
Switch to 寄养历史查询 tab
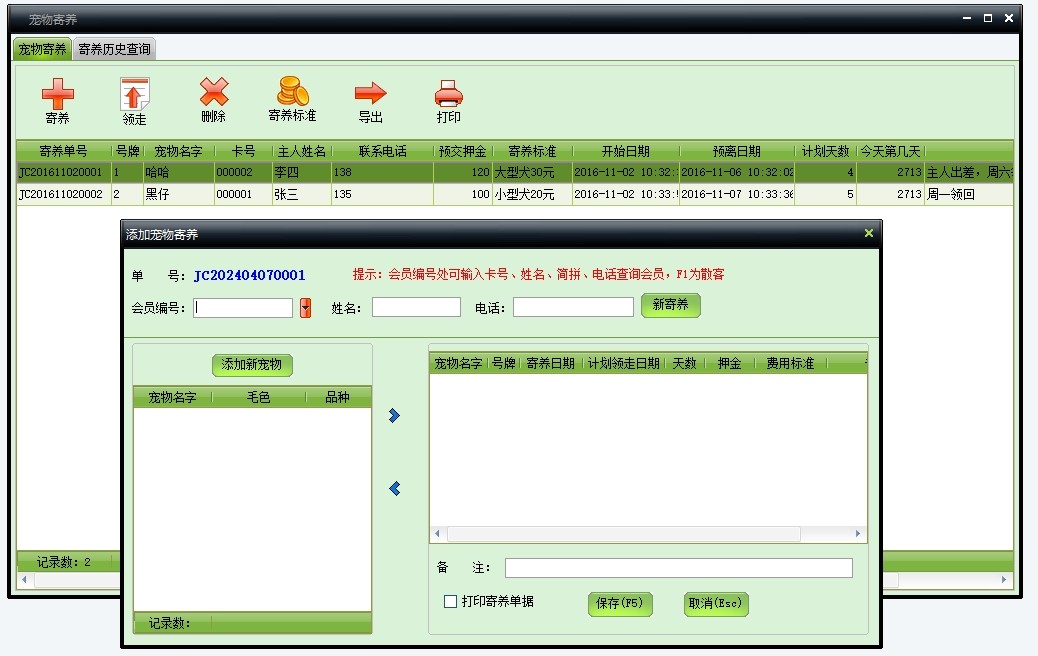click(x=114, y=49)
